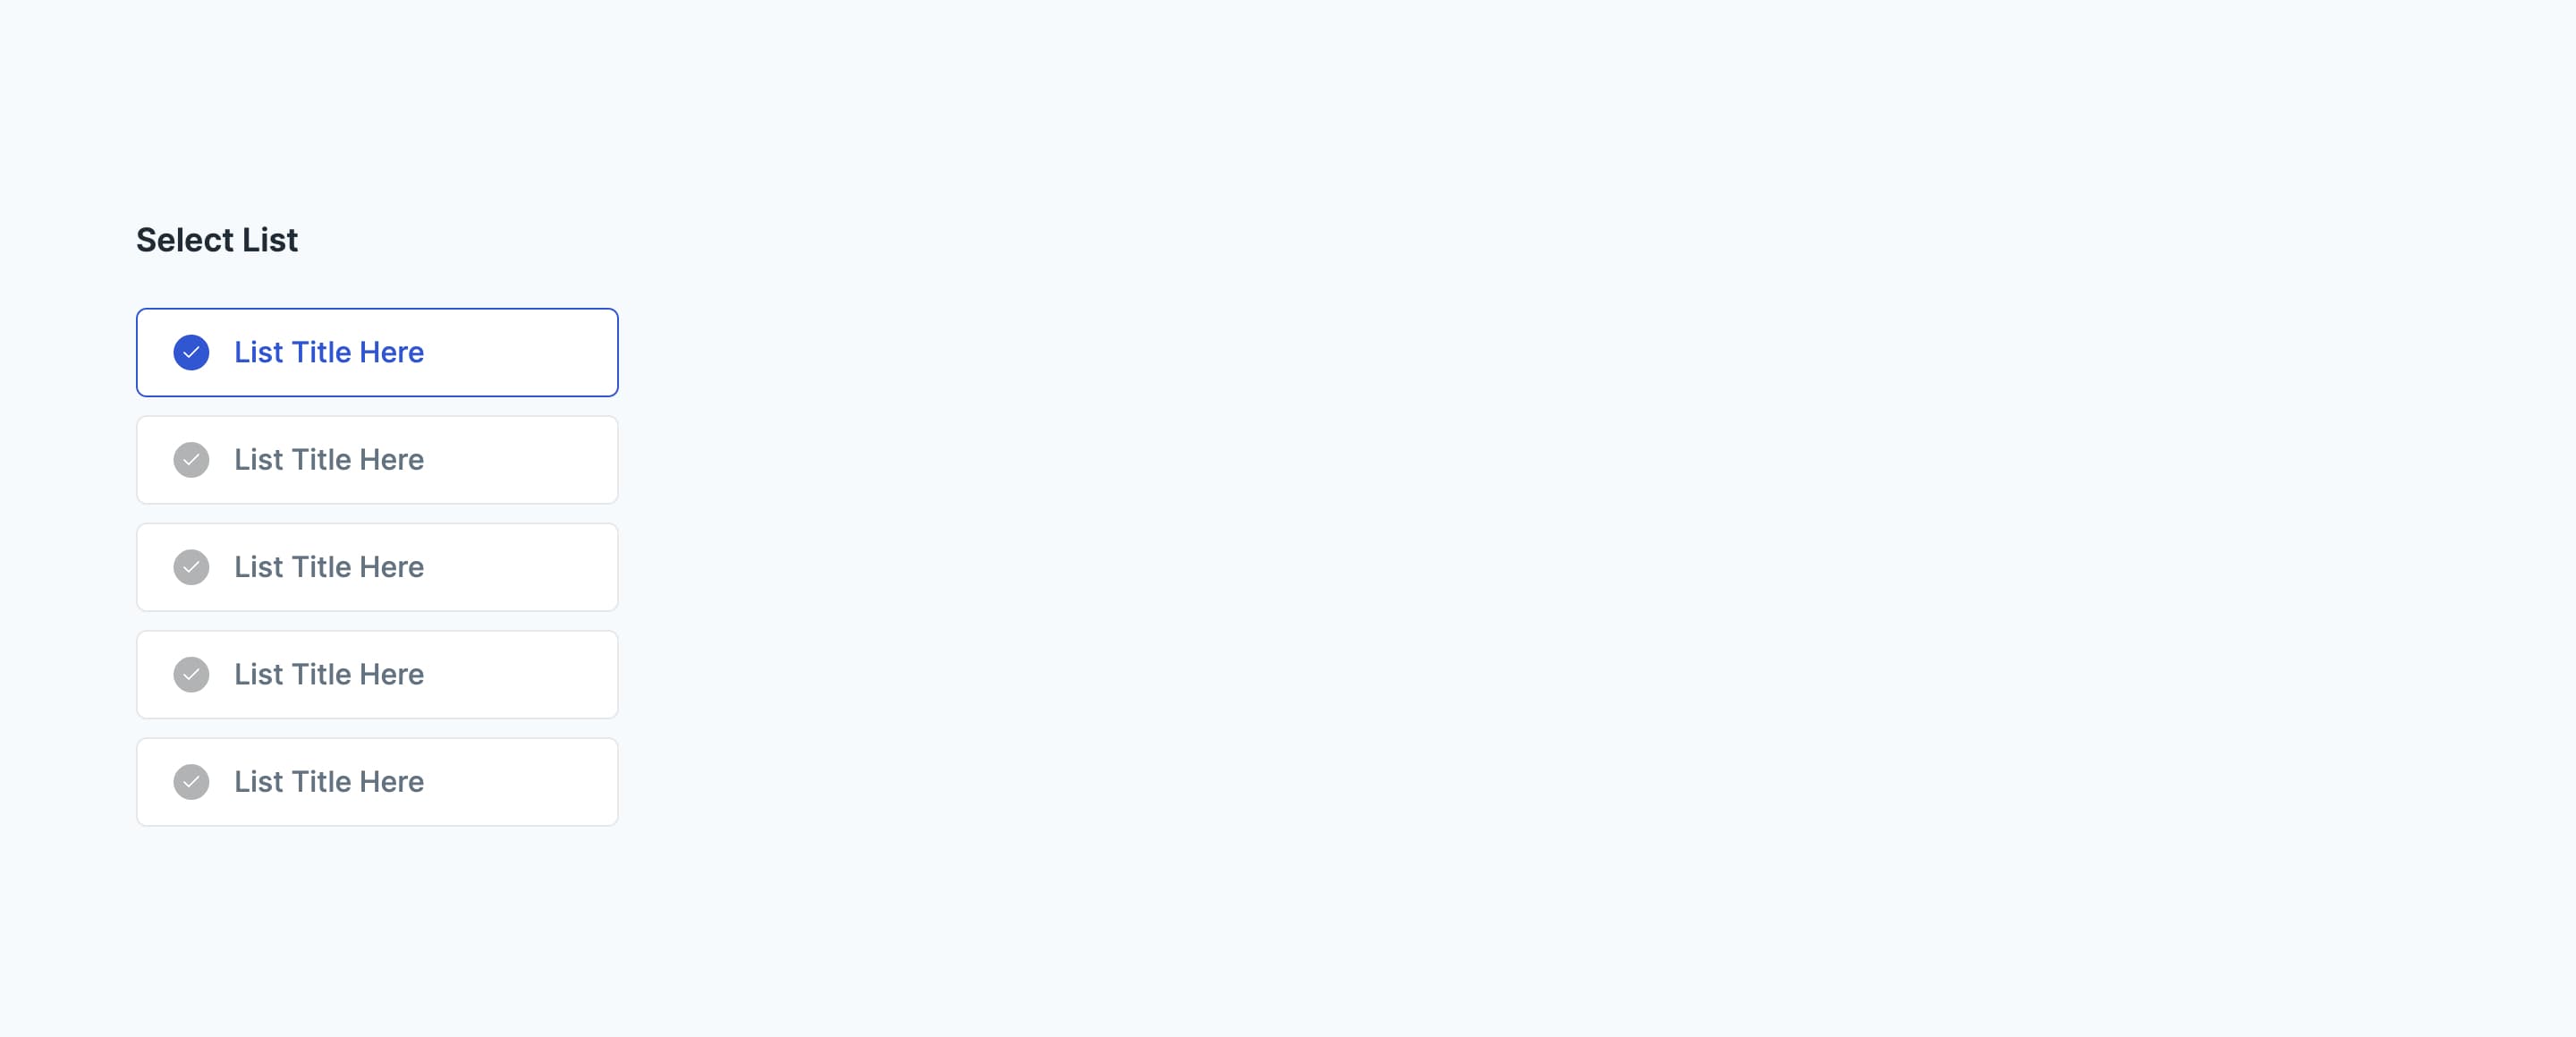The height and width of the screenshot is (1037, 2576).
Task: Toggle selection on fifth List Title Here
Action: tap(377, 780)
